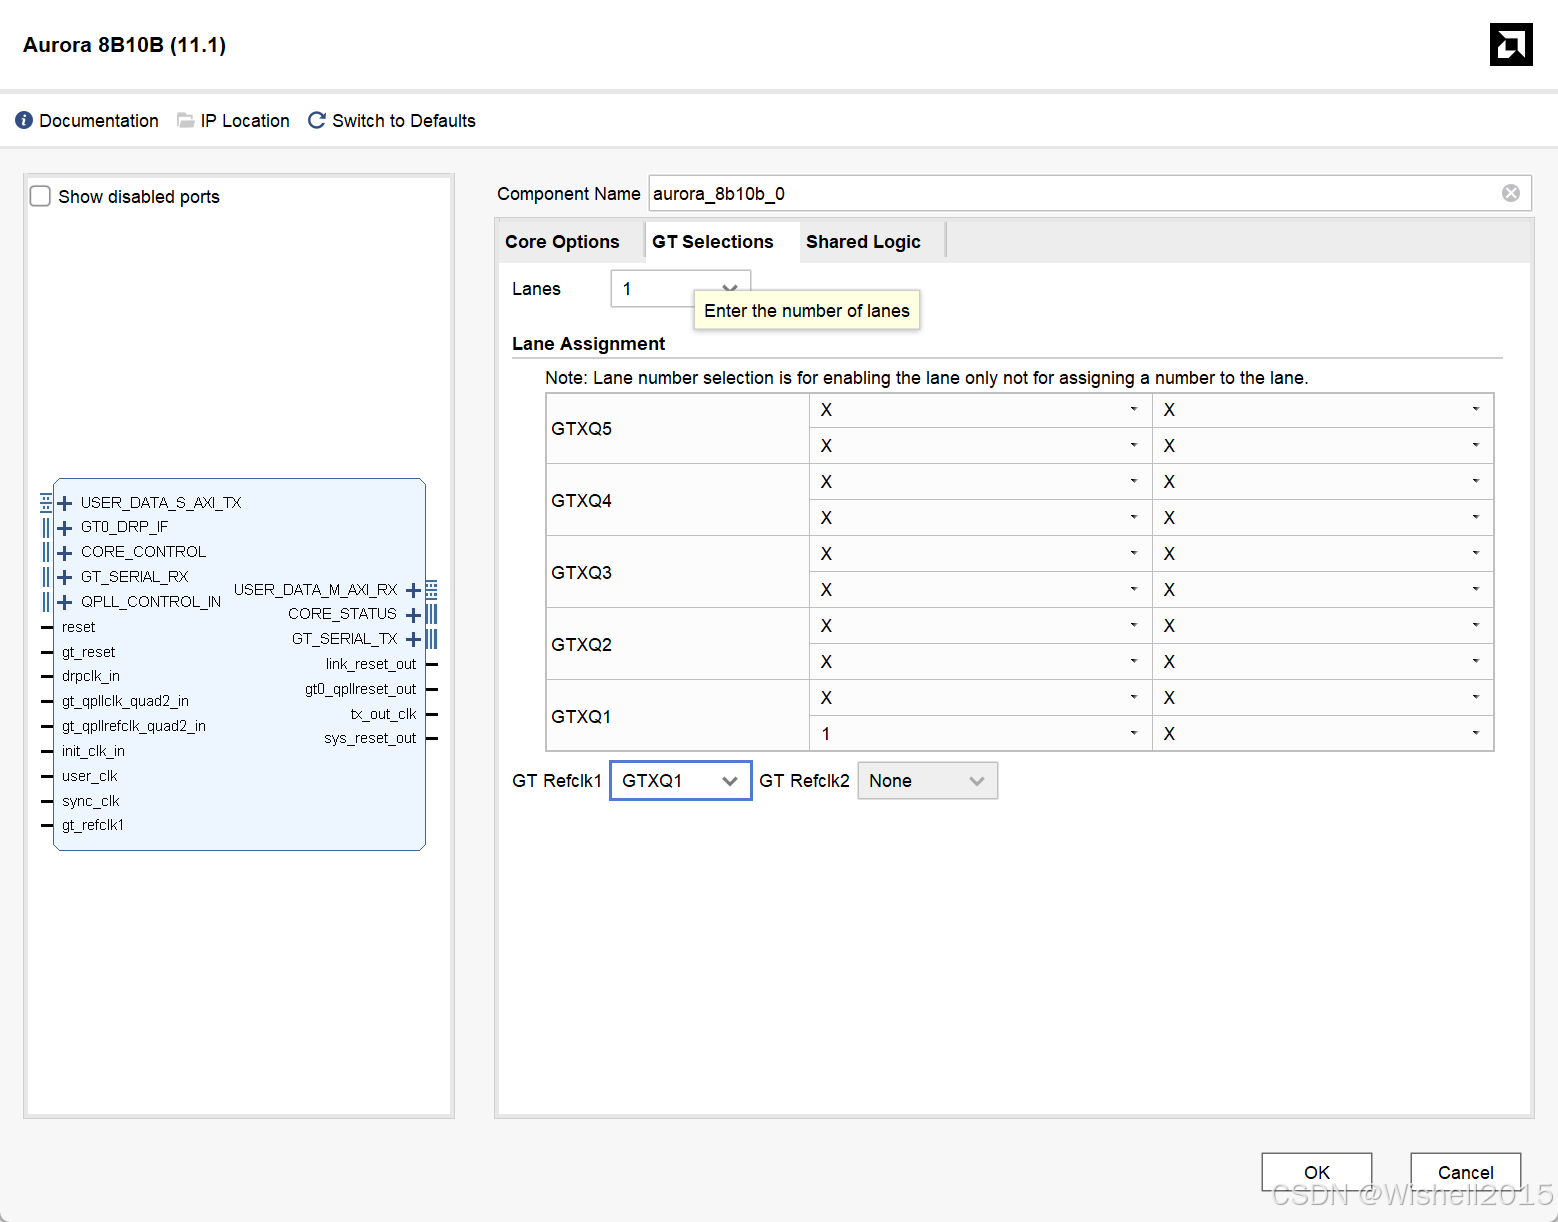The width and height of the screenshot is (1558, 1222).
Task: Click the Switch to Defaults refresh icon
Action: pyautogui.click(x=316, y=120)
